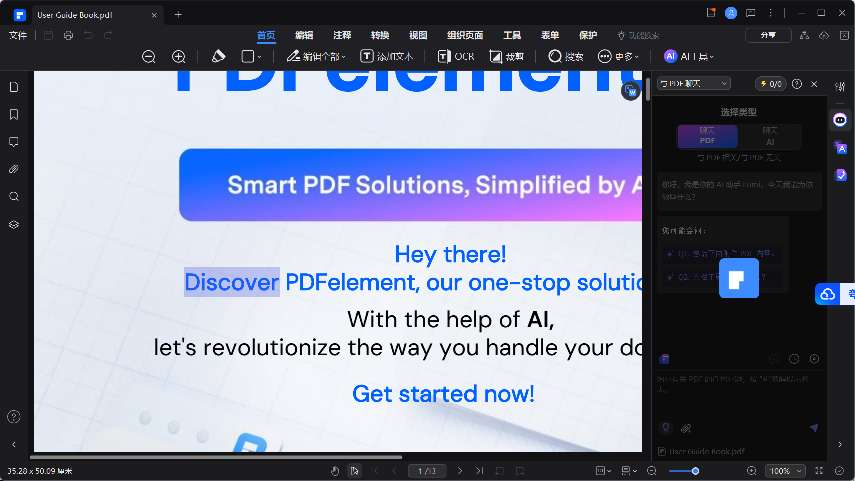
Task: Open the layers panel in left sidebar
Action: tap(14, 224)
